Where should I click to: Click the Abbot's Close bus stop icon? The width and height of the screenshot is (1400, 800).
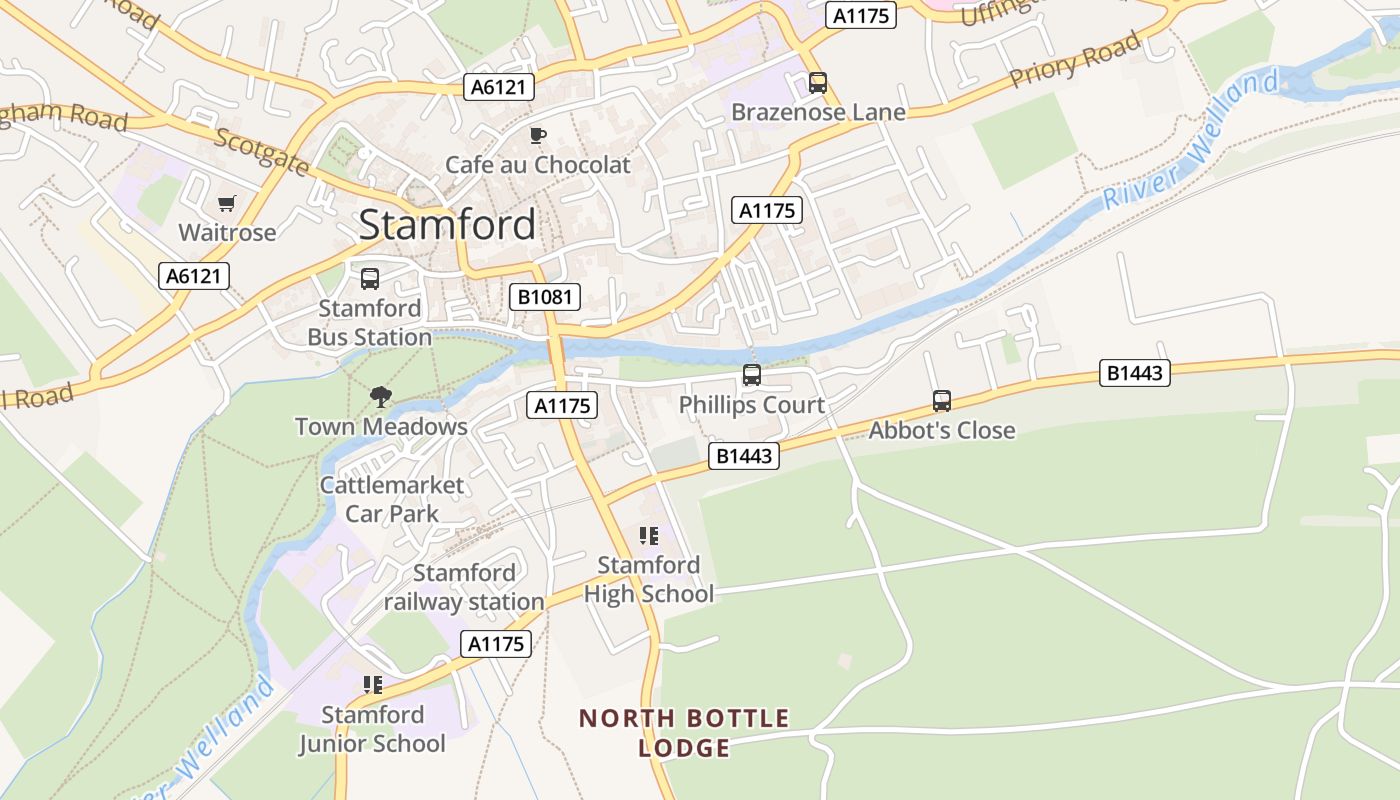942,401
